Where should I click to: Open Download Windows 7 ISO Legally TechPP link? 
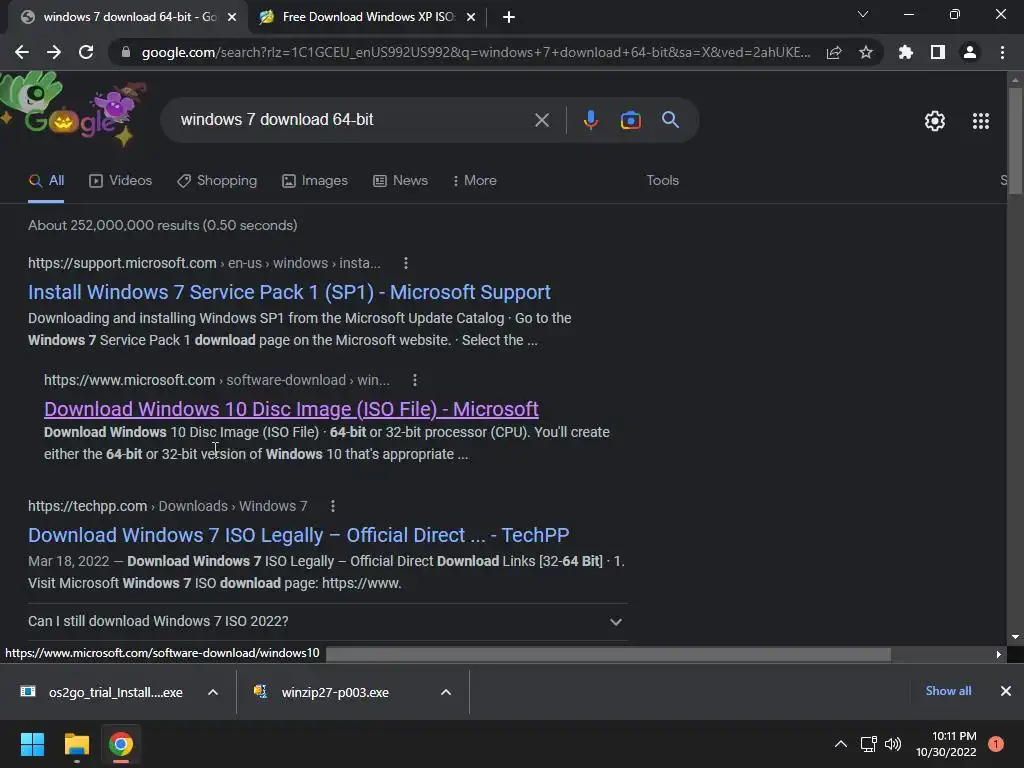(298, 536)
